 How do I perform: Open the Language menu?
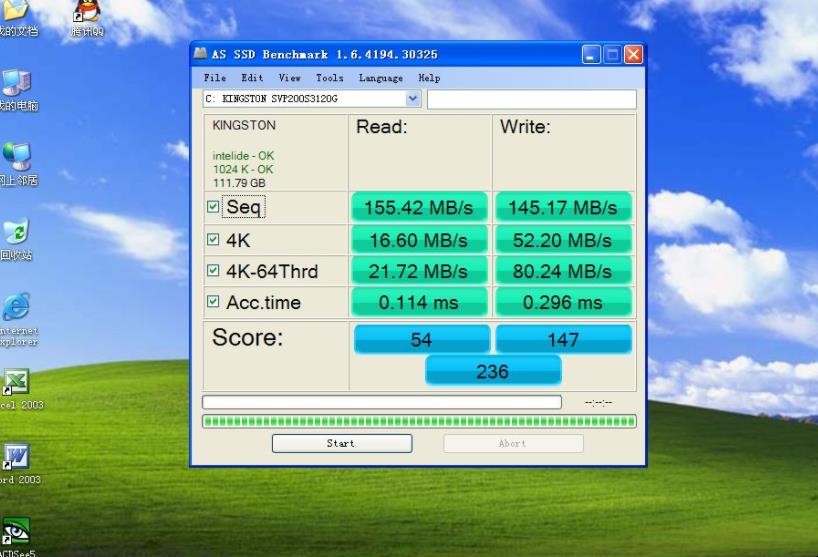tap(380, 78)
